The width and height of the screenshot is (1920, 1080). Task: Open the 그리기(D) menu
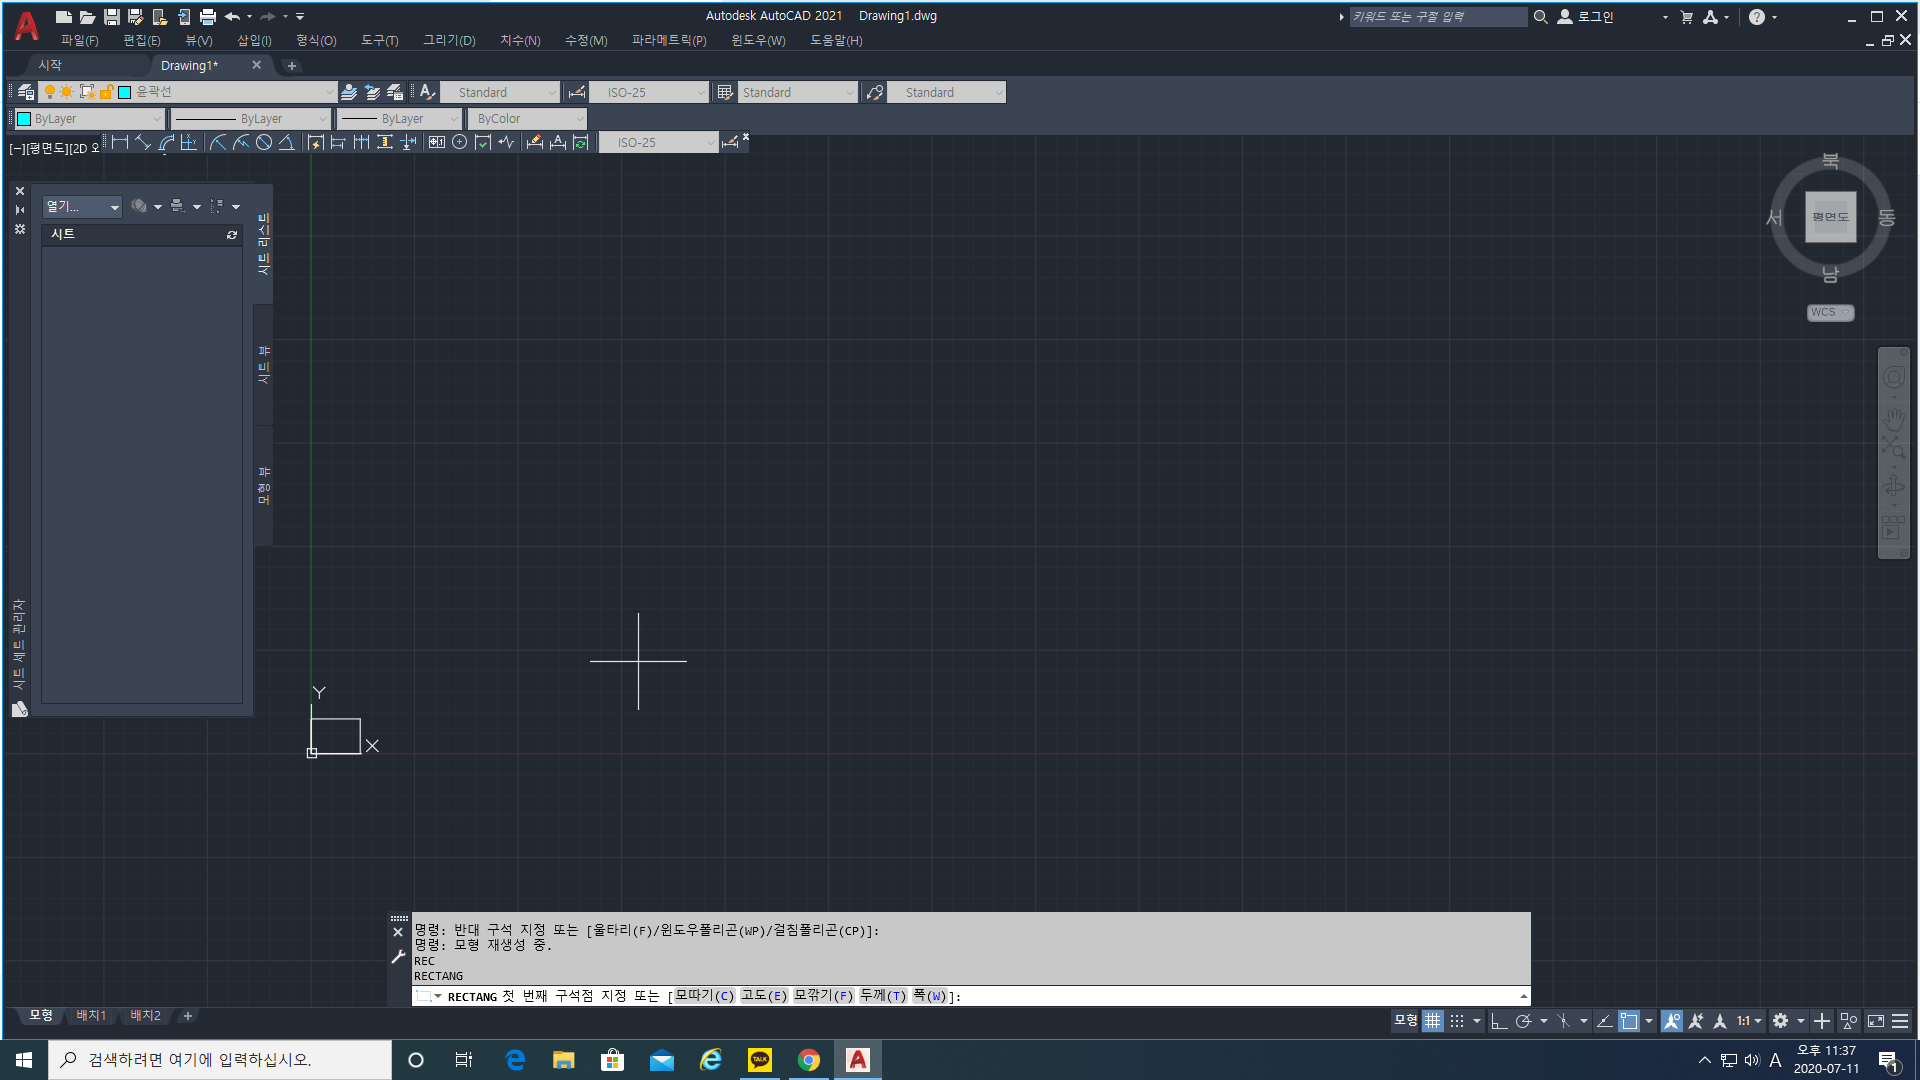449,41
